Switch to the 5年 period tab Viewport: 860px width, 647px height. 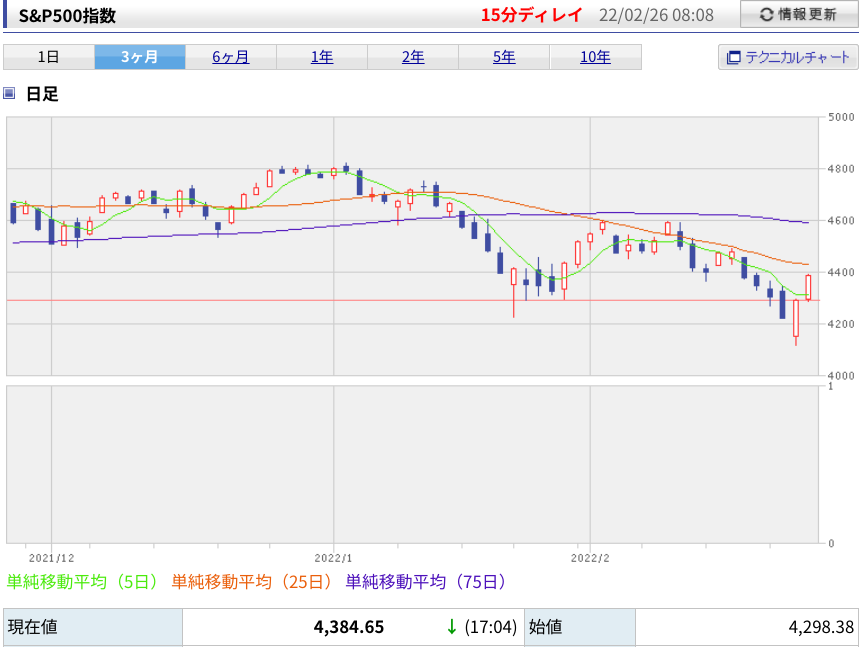504,57
